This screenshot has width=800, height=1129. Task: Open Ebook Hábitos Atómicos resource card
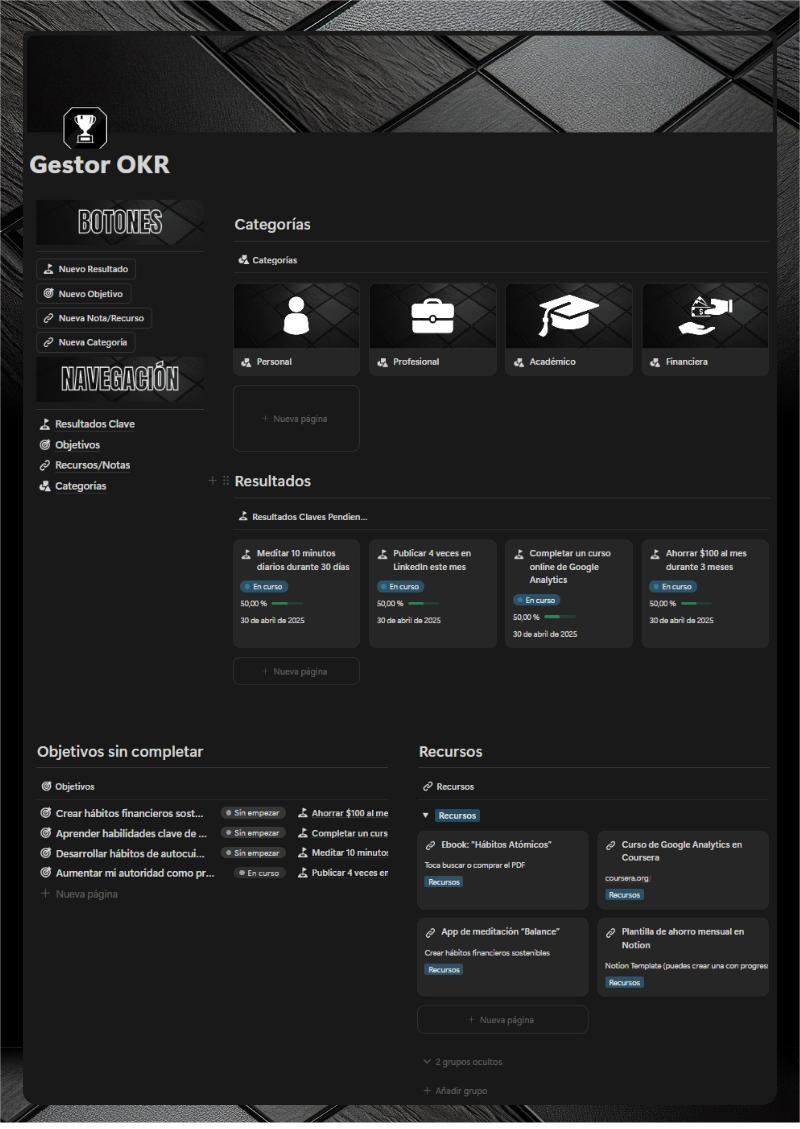[503, 870]
